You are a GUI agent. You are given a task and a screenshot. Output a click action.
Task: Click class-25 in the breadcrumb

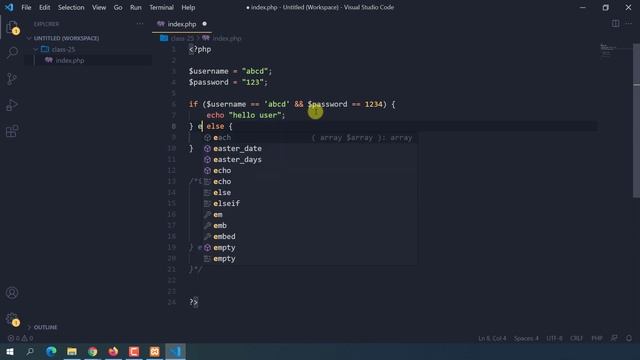182,38
